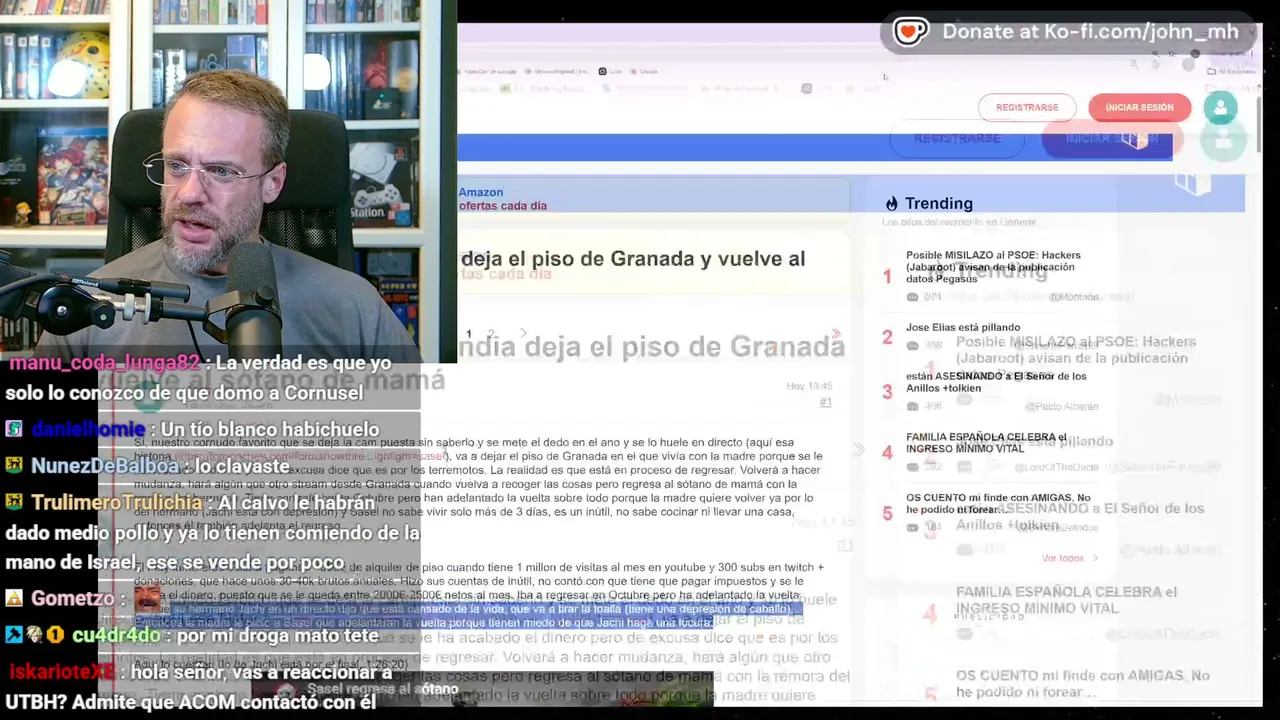This screenshot has height=720, width=1280.
Task: Click comment bubble icon under ASESINANDO thread
Action: pyautogui.click(x=912, y=406)
